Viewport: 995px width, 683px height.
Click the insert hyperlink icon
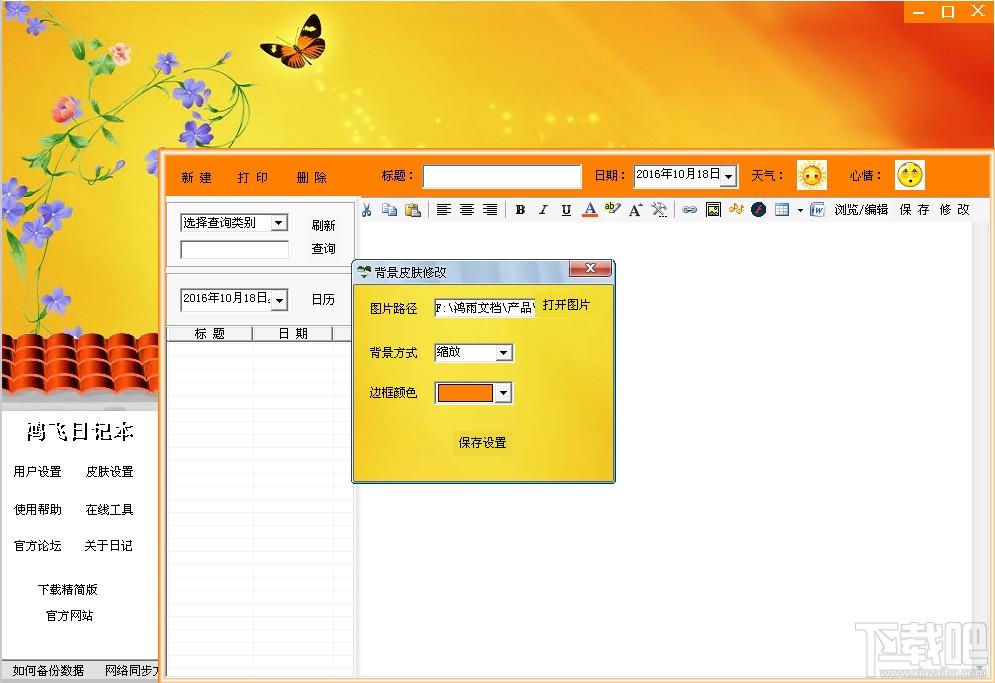[690, 209]
